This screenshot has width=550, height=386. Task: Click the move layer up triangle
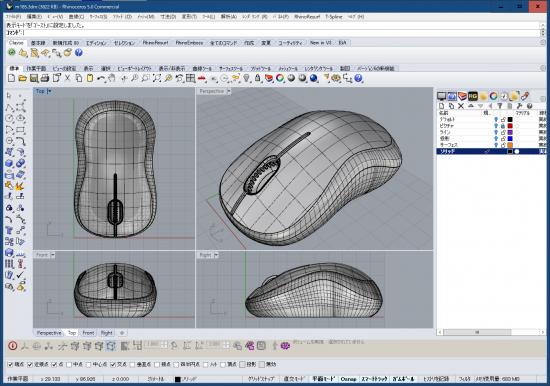[471, 106]
